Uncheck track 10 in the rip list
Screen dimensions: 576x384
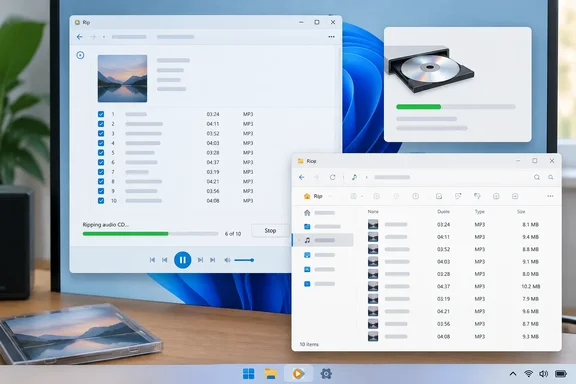tap(101, 201)
